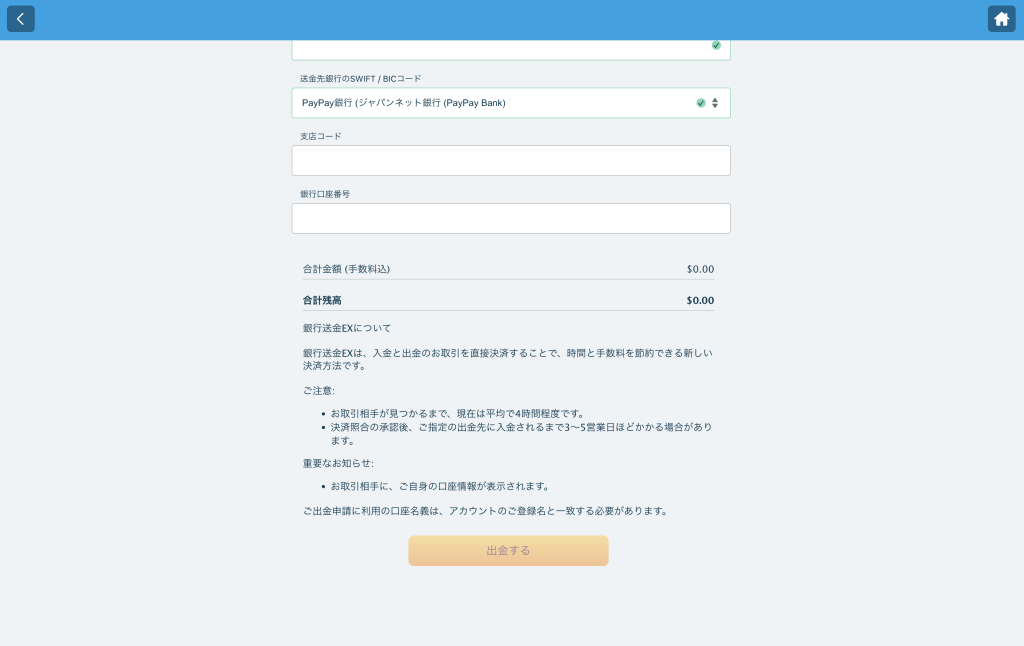Click the 合計残高 label
This screenshot has height=646, width=1024.
coord(322,300)
